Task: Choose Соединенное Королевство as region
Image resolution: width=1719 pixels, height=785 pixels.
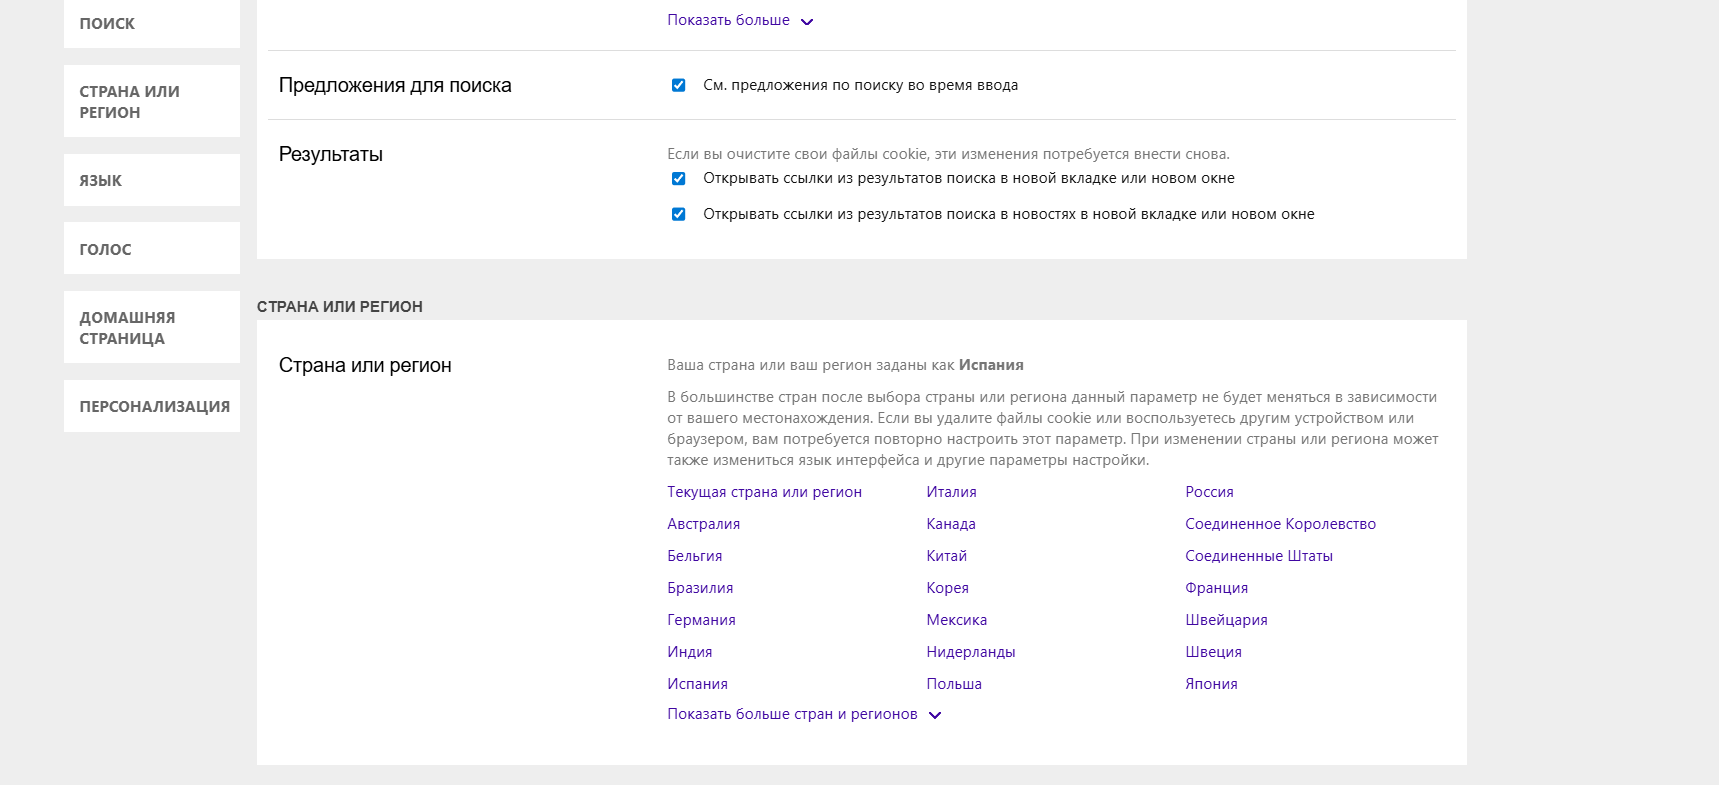Action: click(x=1280, y=524)
